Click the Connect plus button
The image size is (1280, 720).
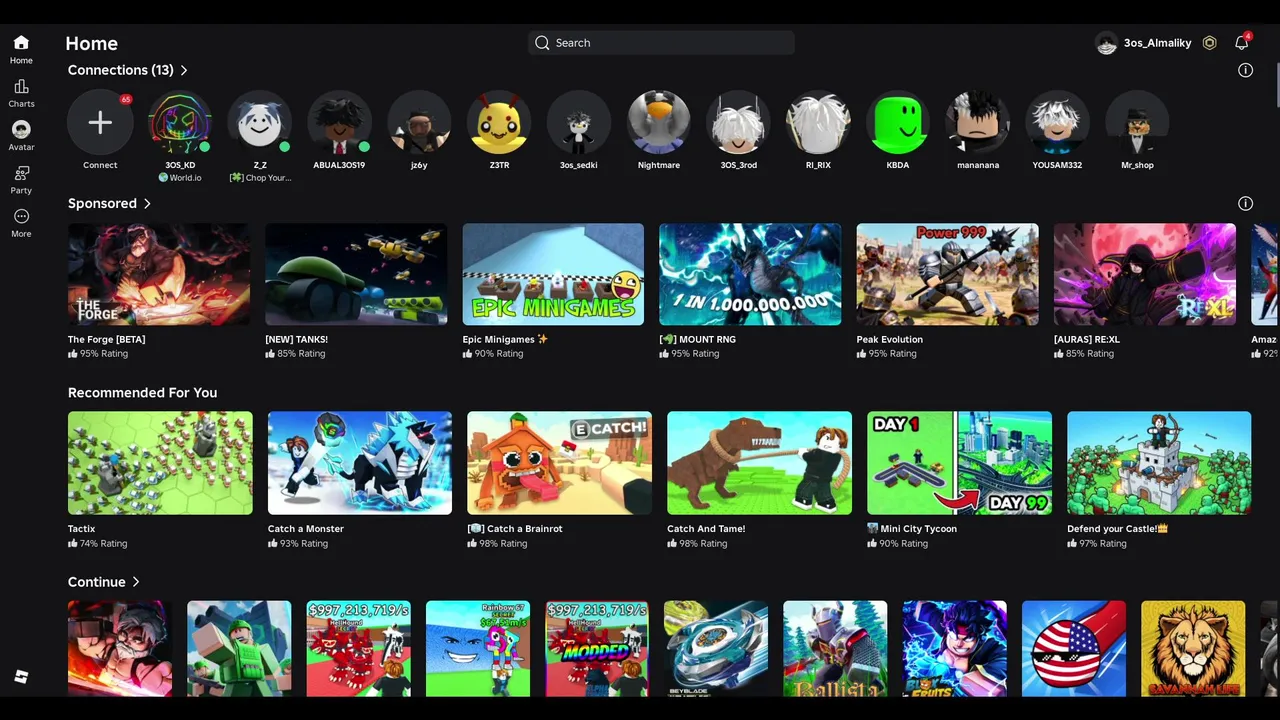[100, 122]
